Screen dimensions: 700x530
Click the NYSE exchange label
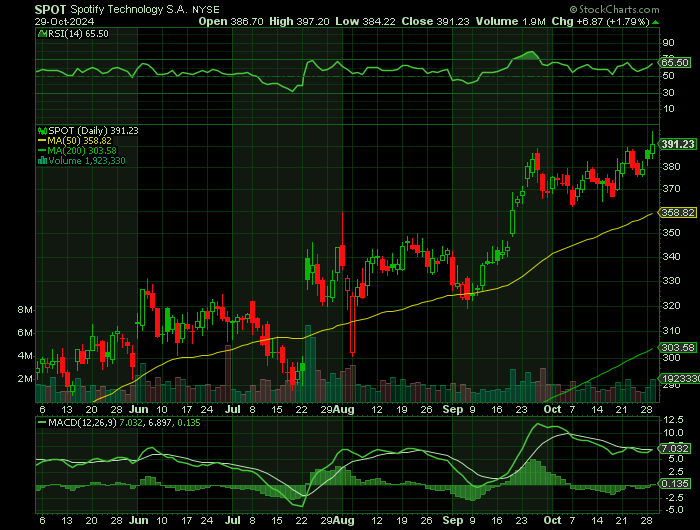206,10
